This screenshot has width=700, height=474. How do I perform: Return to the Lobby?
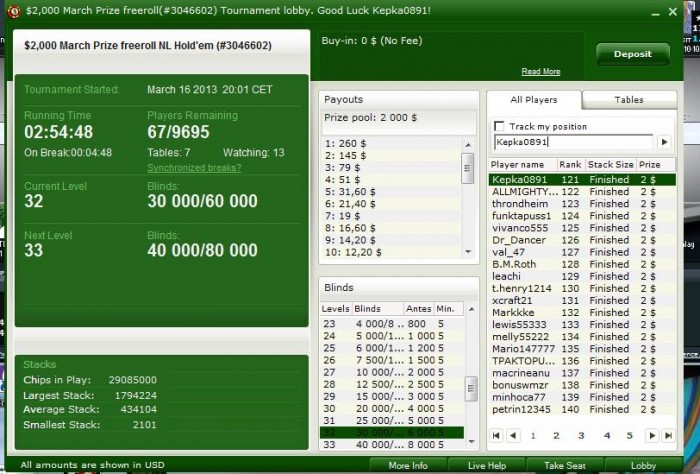[643, 466]
